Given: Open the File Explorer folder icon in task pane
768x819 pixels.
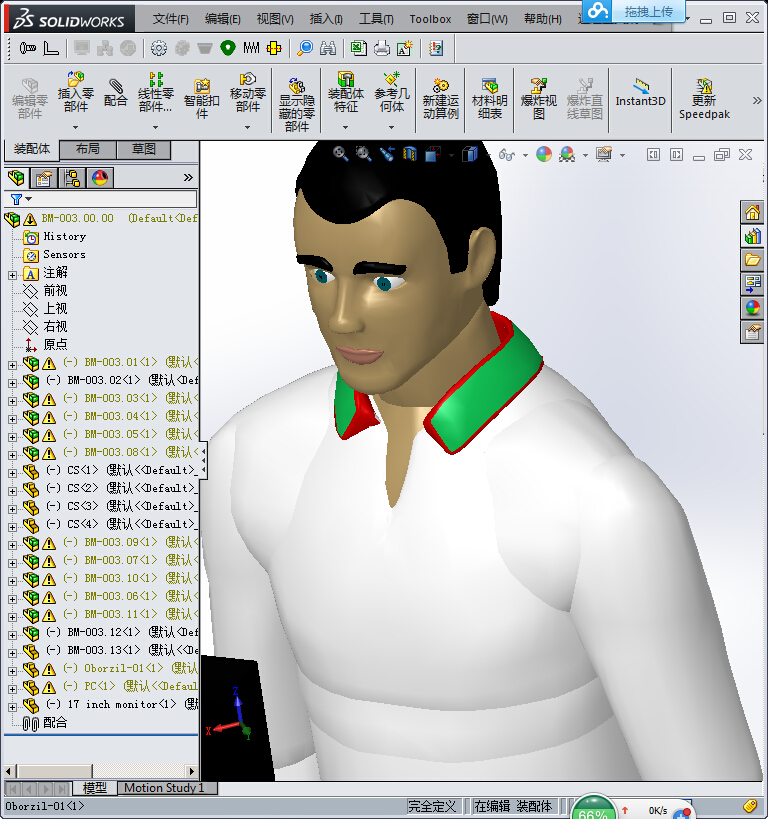Looking at the screenshot, I should [752, 260].
